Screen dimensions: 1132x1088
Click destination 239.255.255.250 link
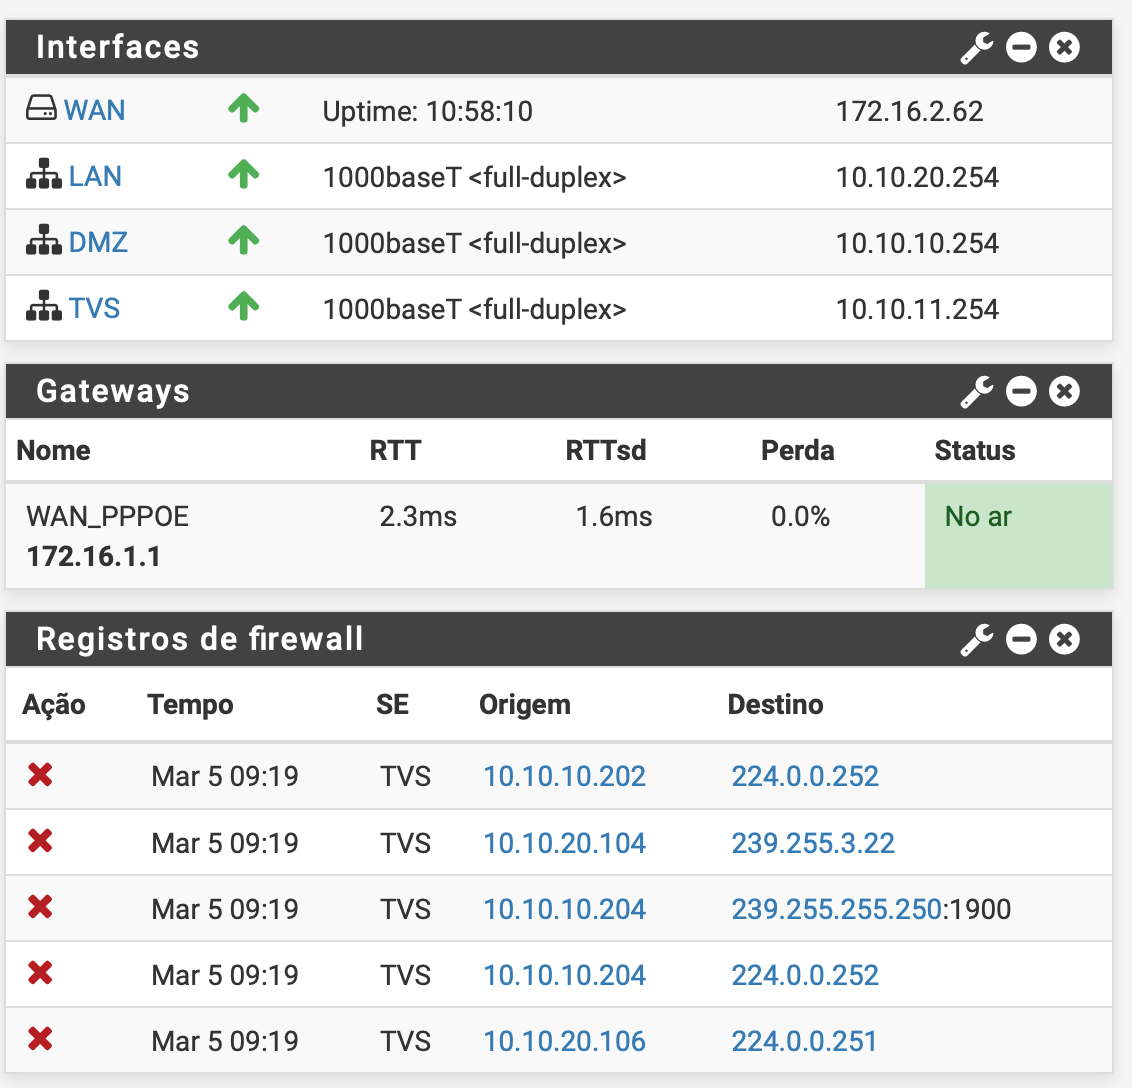[836, 909]
